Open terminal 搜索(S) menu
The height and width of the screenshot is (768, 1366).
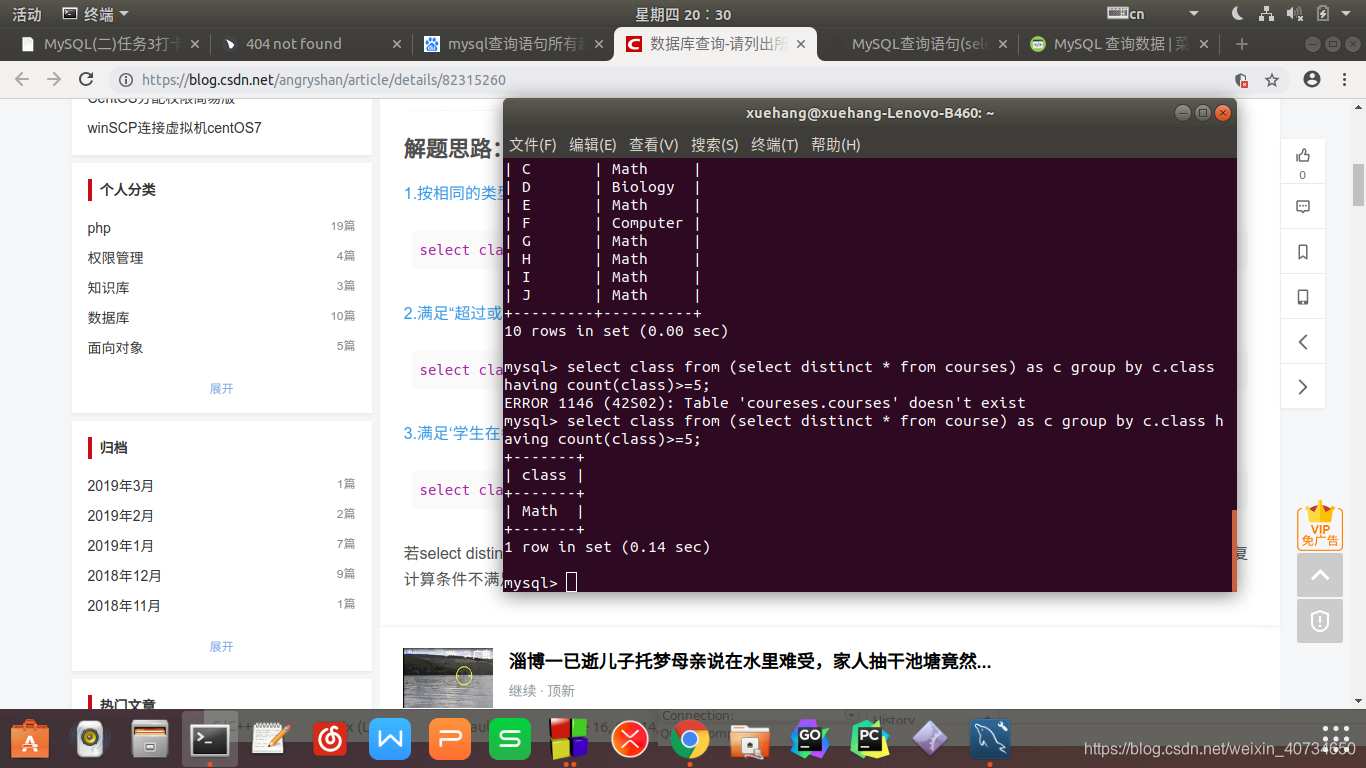coord(715,145)
